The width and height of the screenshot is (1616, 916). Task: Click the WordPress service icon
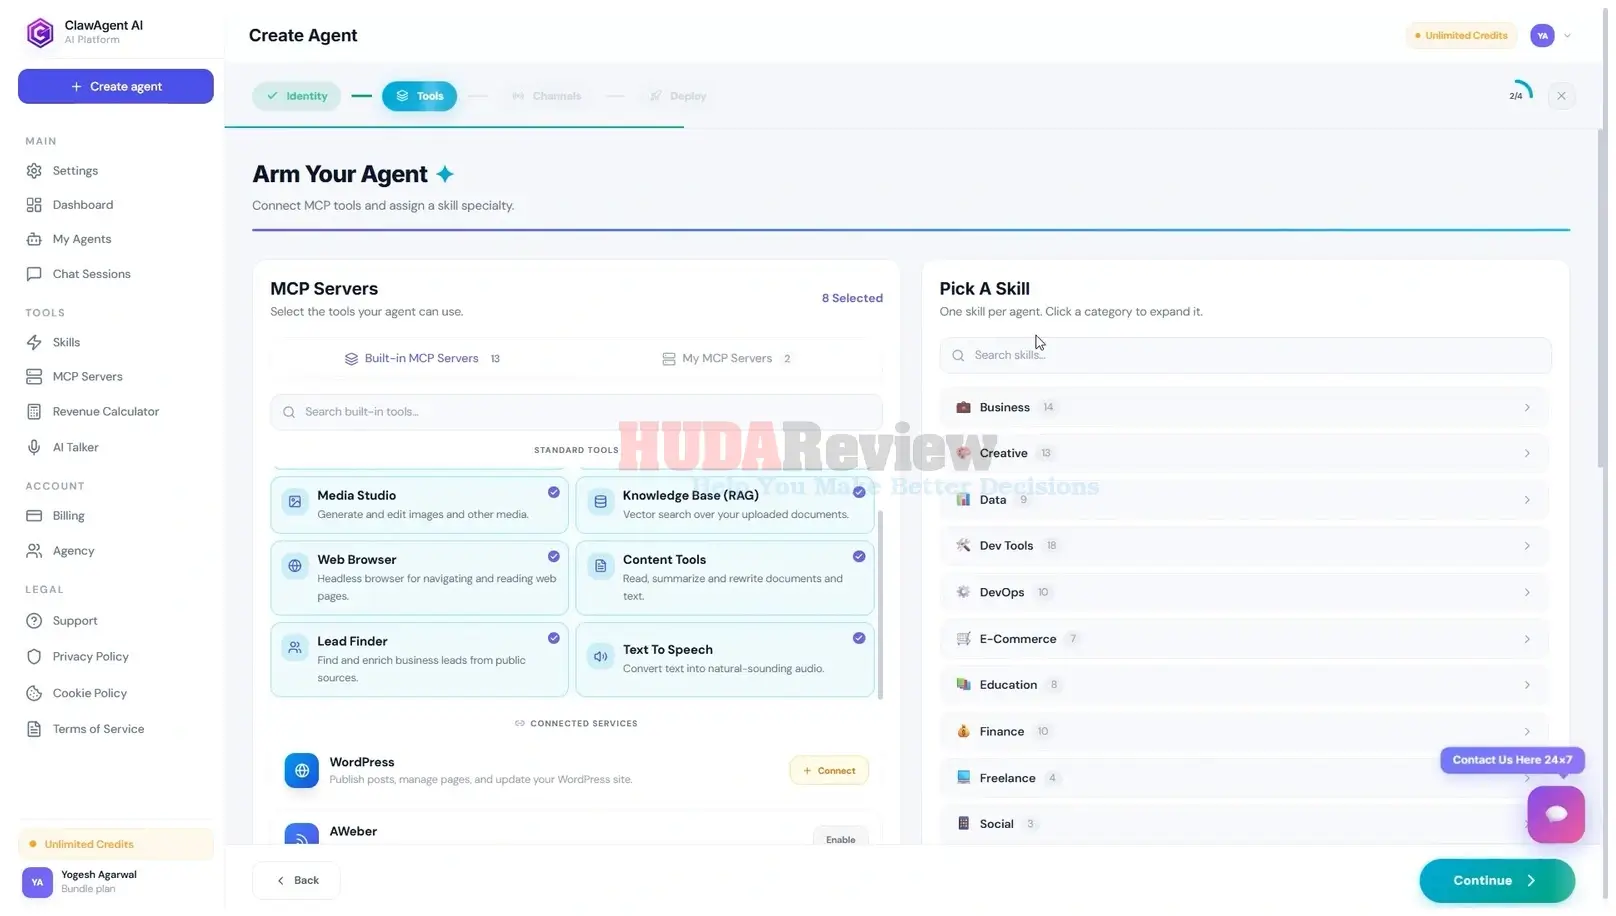[x=301, y=771]
